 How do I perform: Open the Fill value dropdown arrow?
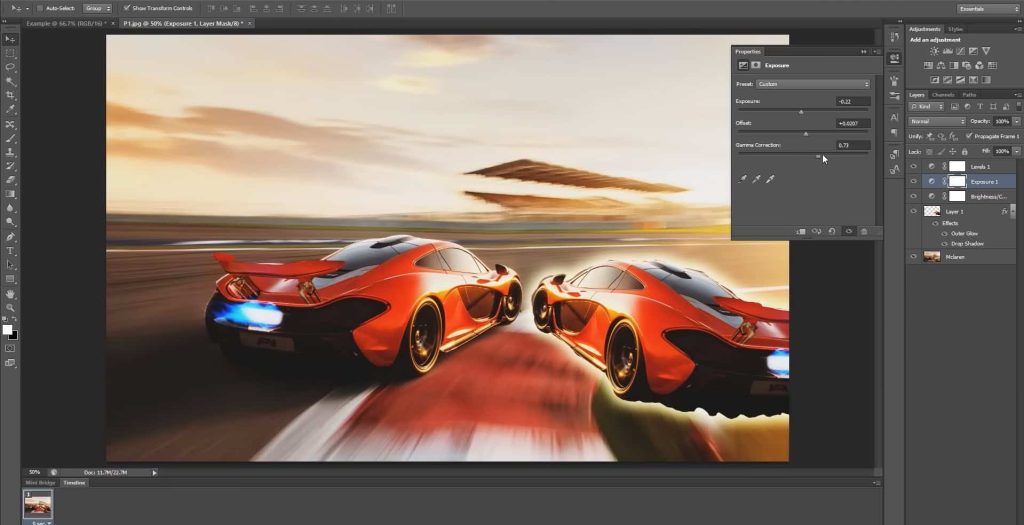pyautogui.click(x=1017, y=151)
